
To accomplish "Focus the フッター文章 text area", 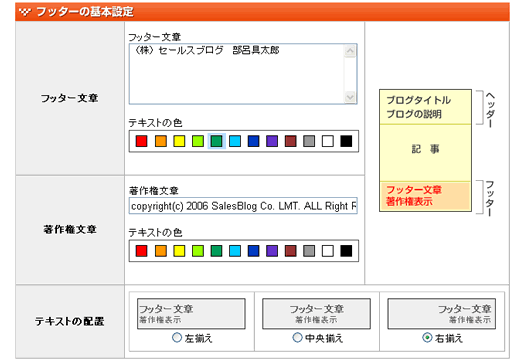I will [243, 74].
